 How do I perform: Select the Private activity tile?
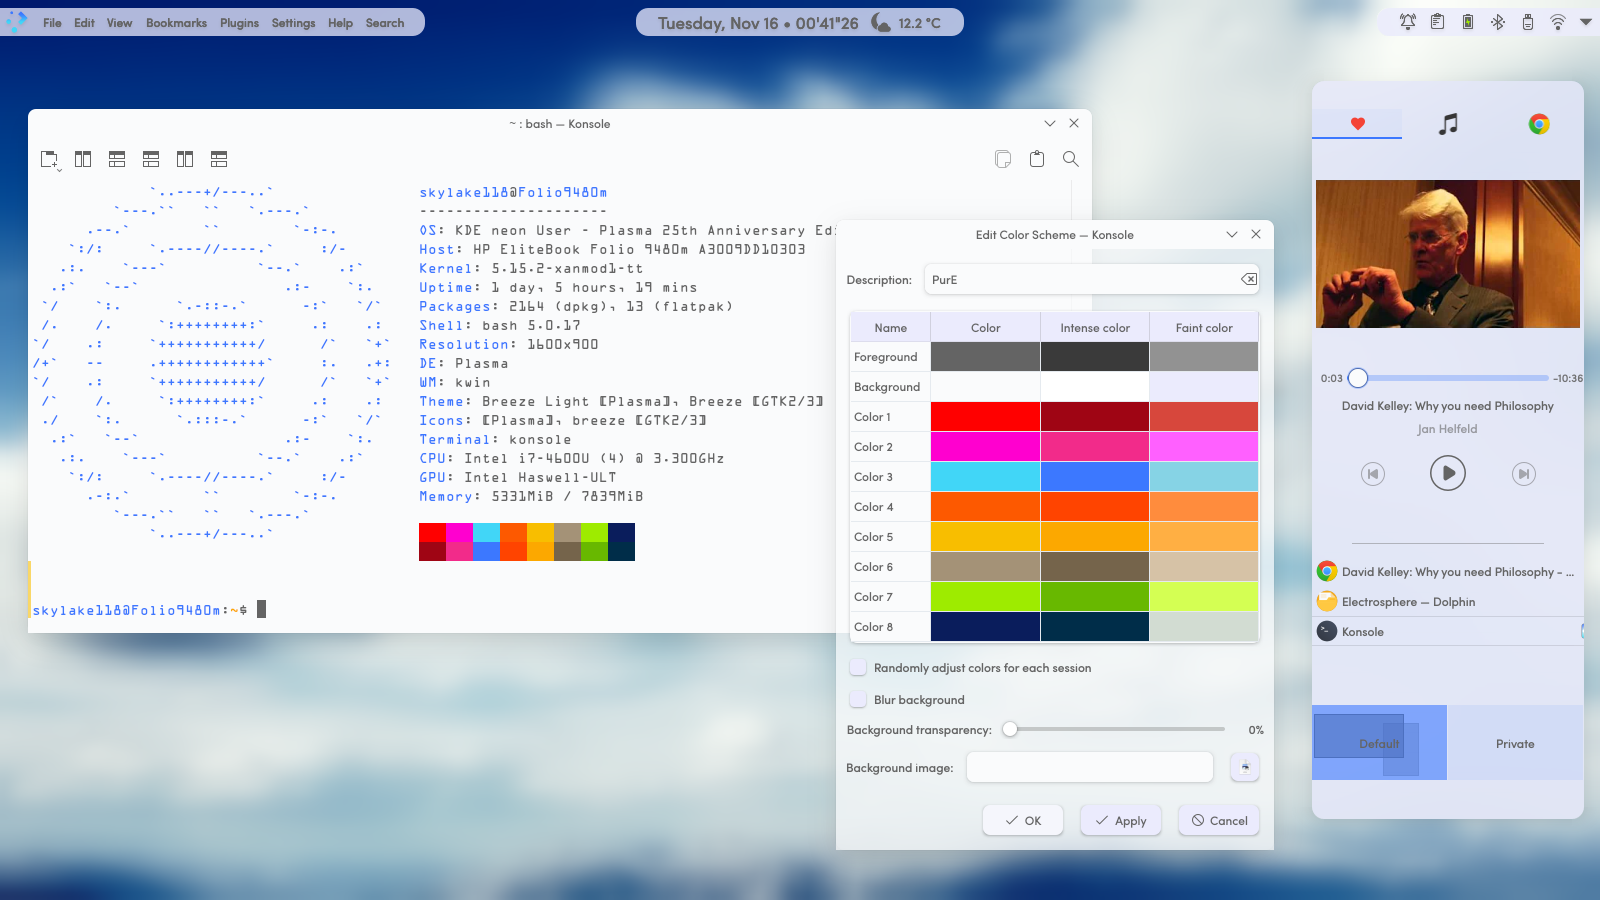[1515, 743]
